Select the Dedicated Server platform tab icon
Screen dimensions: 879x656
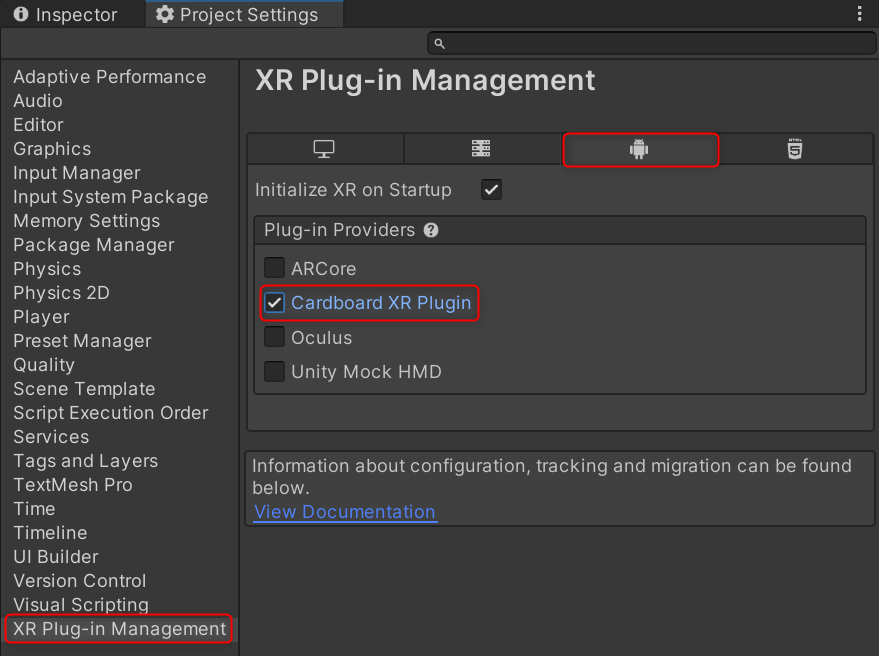[x=481, y=149]
